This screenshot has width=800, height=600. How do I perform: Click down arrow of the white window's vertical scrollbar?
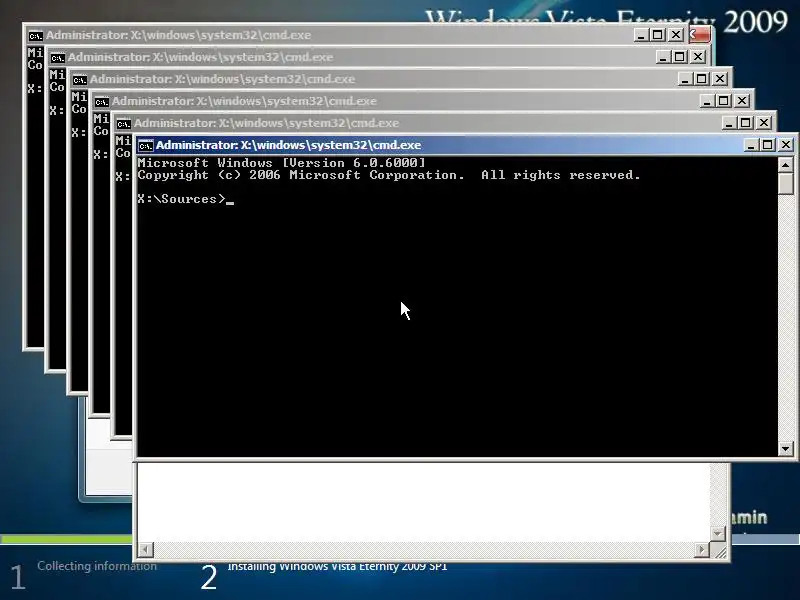[x=718, y=534]
